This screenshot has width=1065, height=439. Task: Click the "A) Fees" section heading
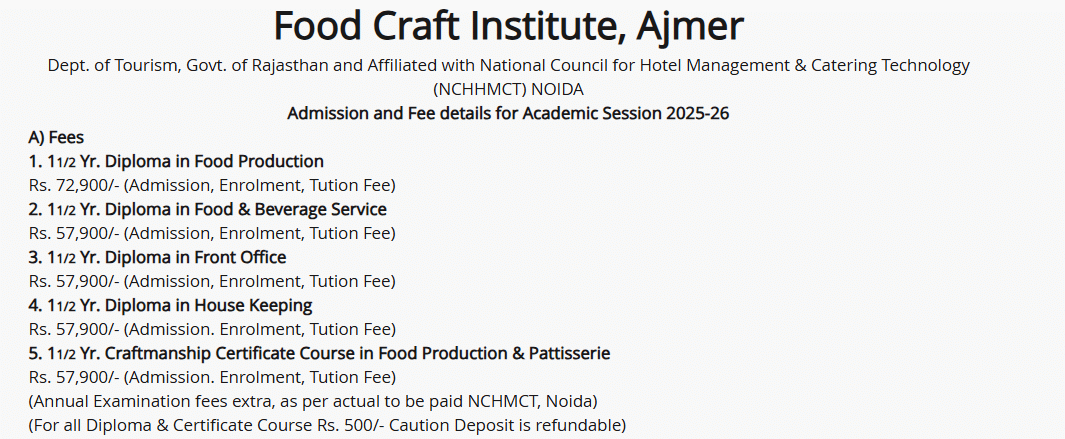pos(56,137)
